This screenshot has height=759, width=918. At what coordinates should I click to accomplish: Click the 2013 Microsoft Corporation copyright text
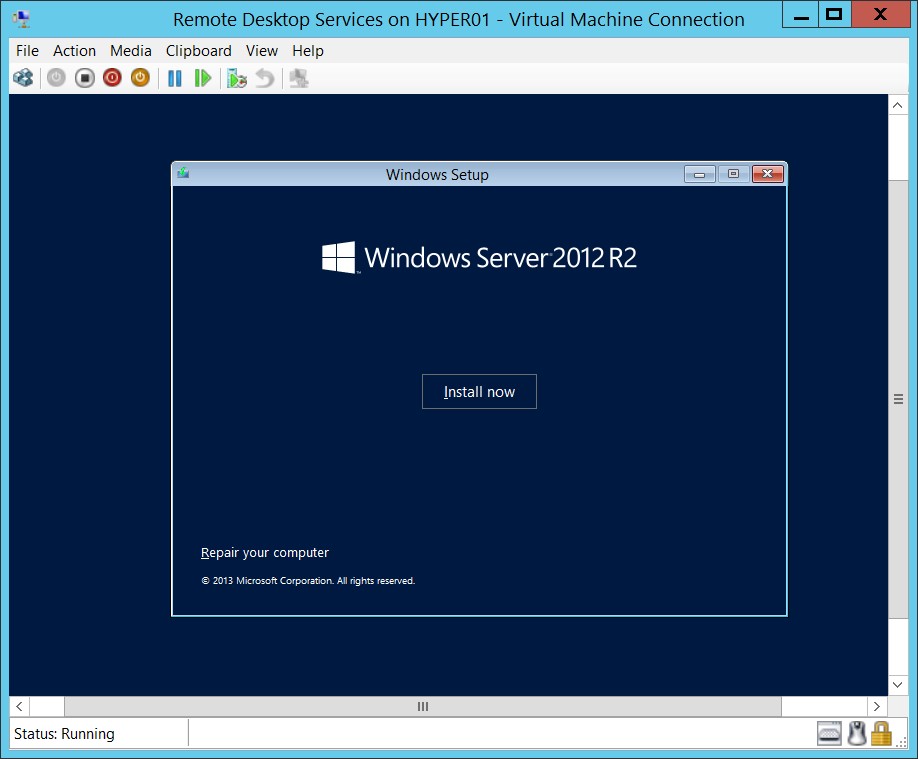308,580
